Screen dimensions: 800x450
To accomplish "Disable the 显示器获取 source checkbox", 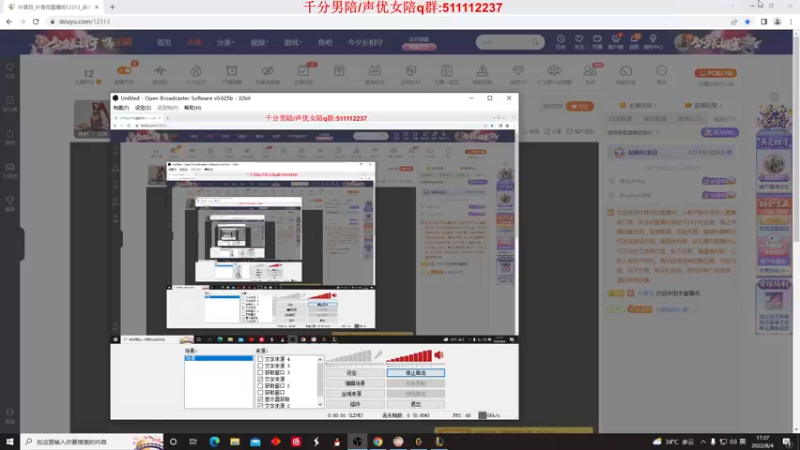I will point(261,399).
